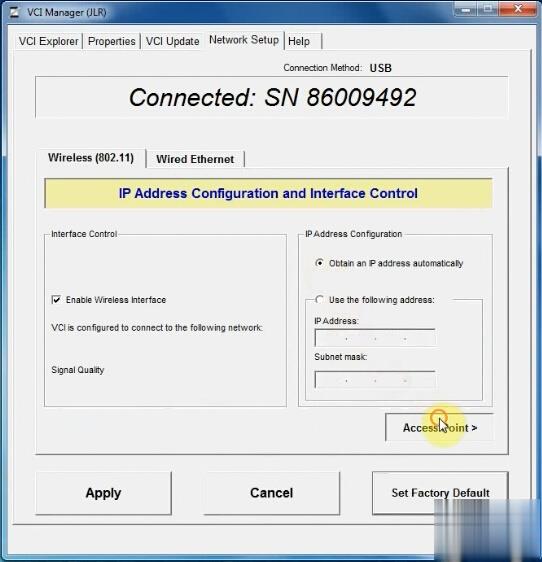
Task: Click the Connected: SN 86009492 status text
Action: point(272,97)
